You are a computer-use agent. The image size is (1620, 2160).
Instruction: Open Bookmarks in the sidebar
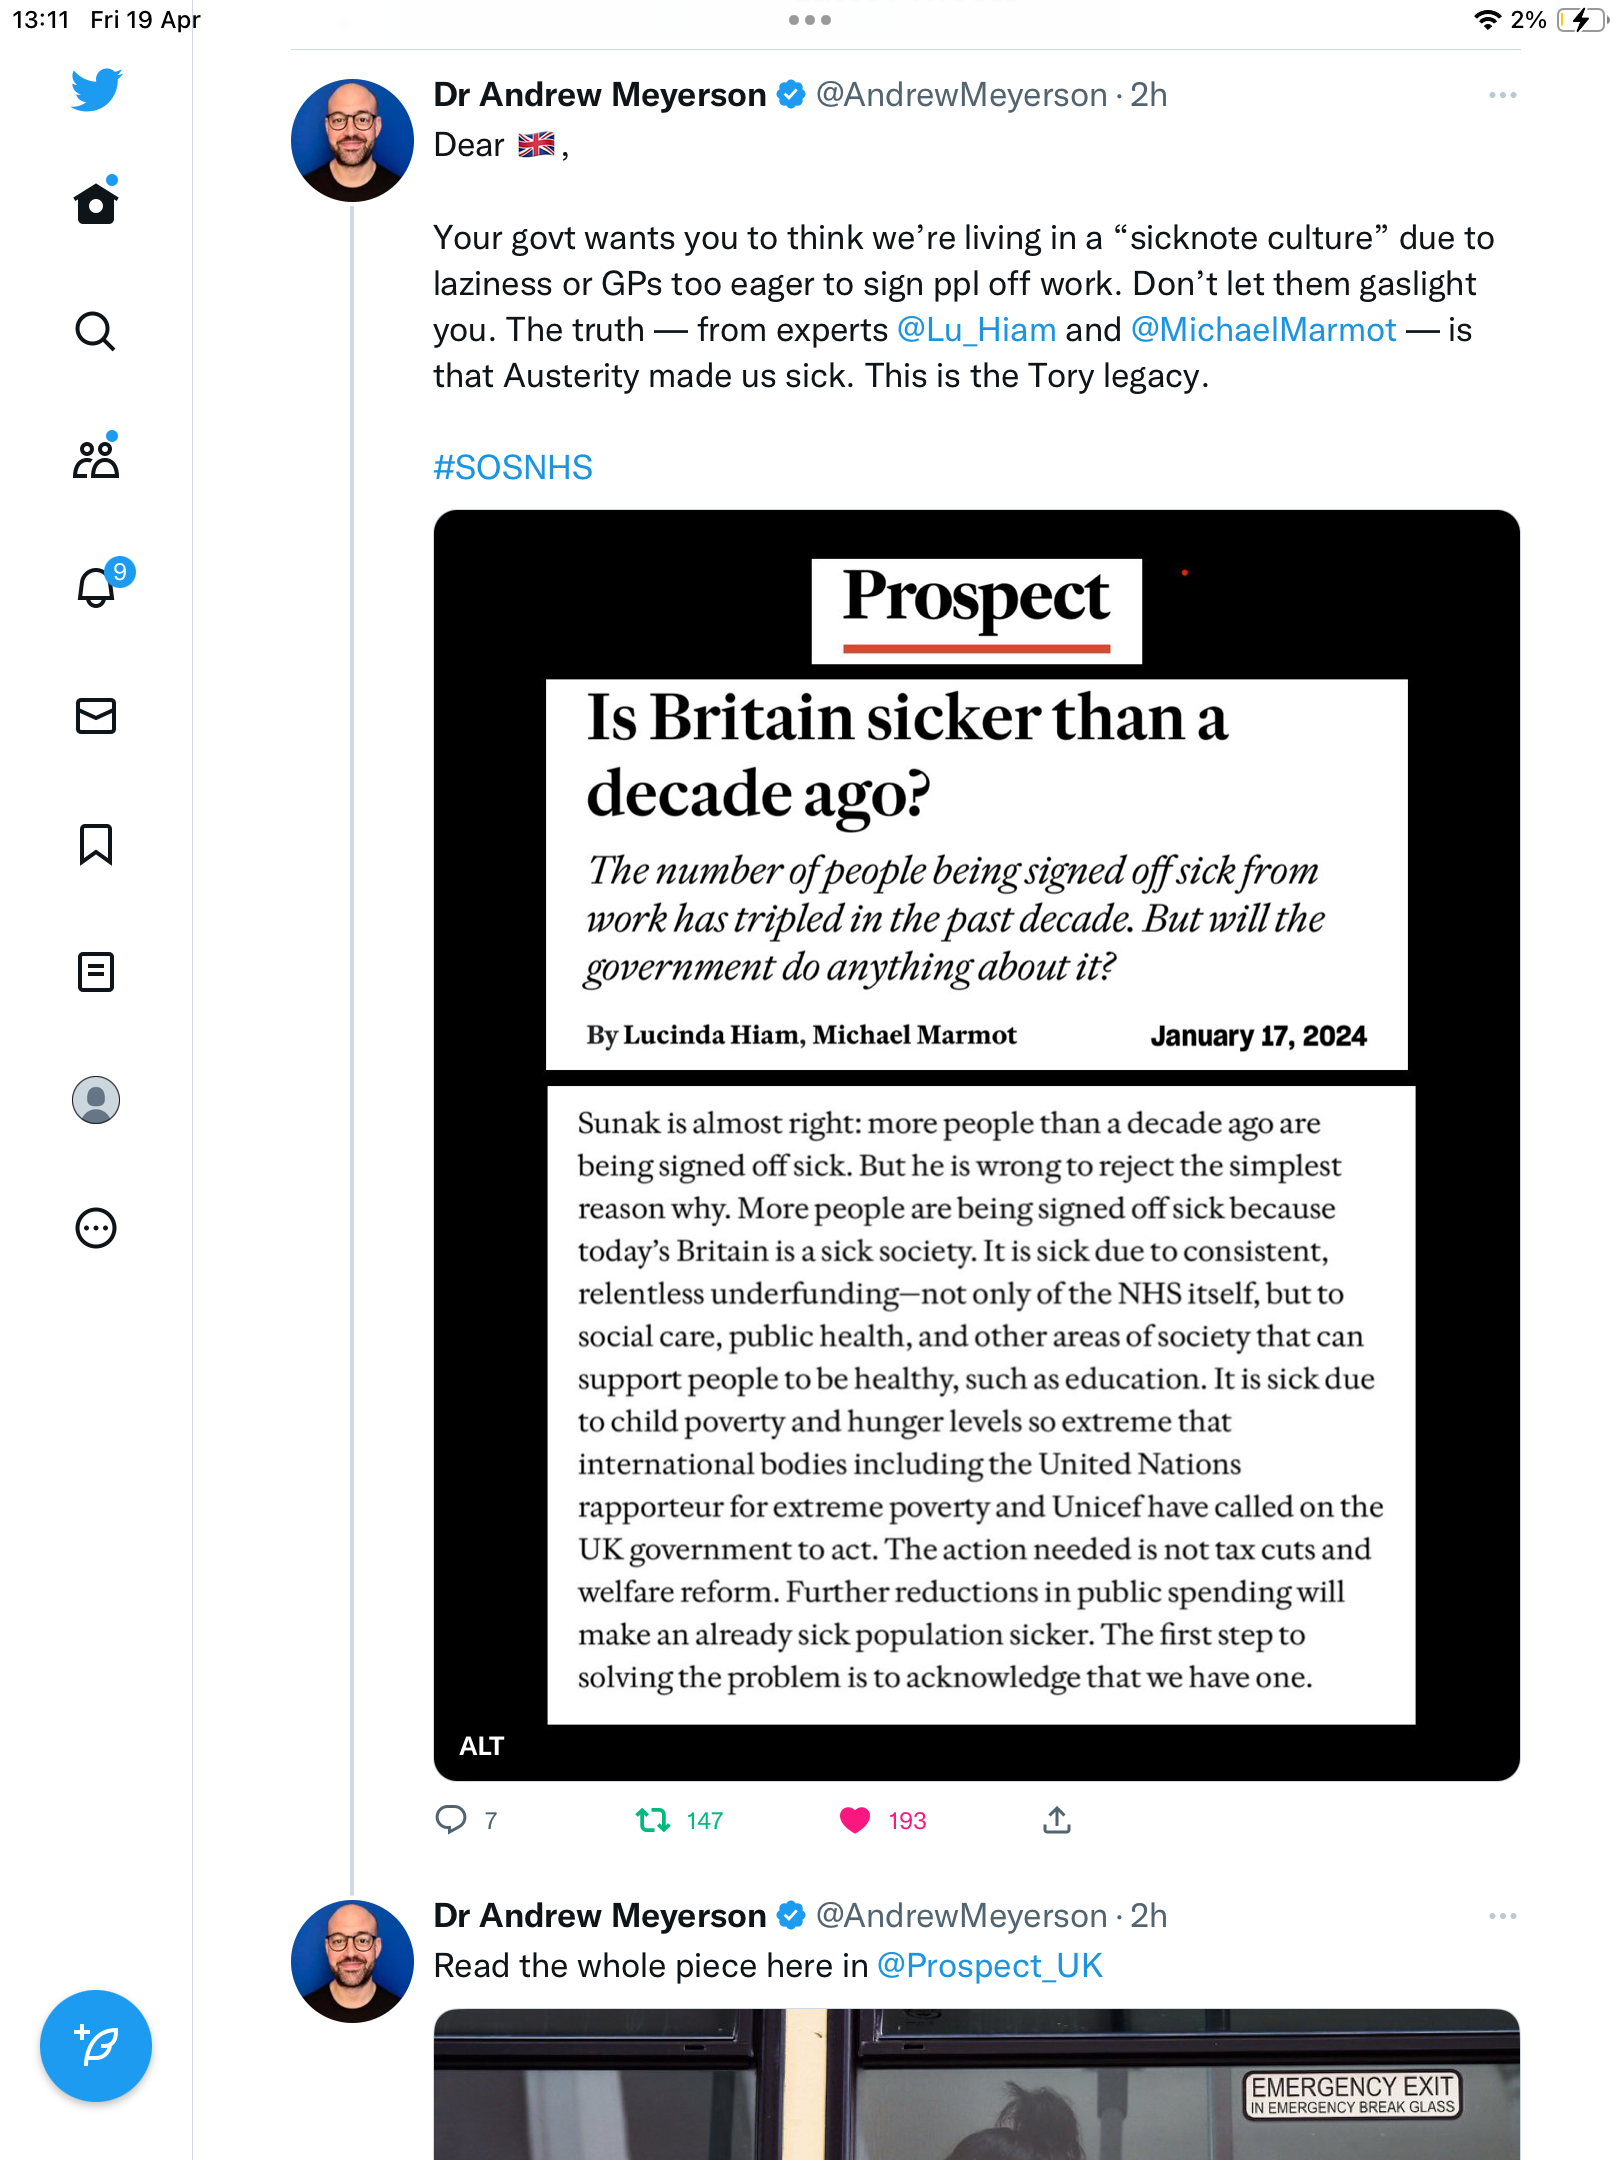pos(96,844)
